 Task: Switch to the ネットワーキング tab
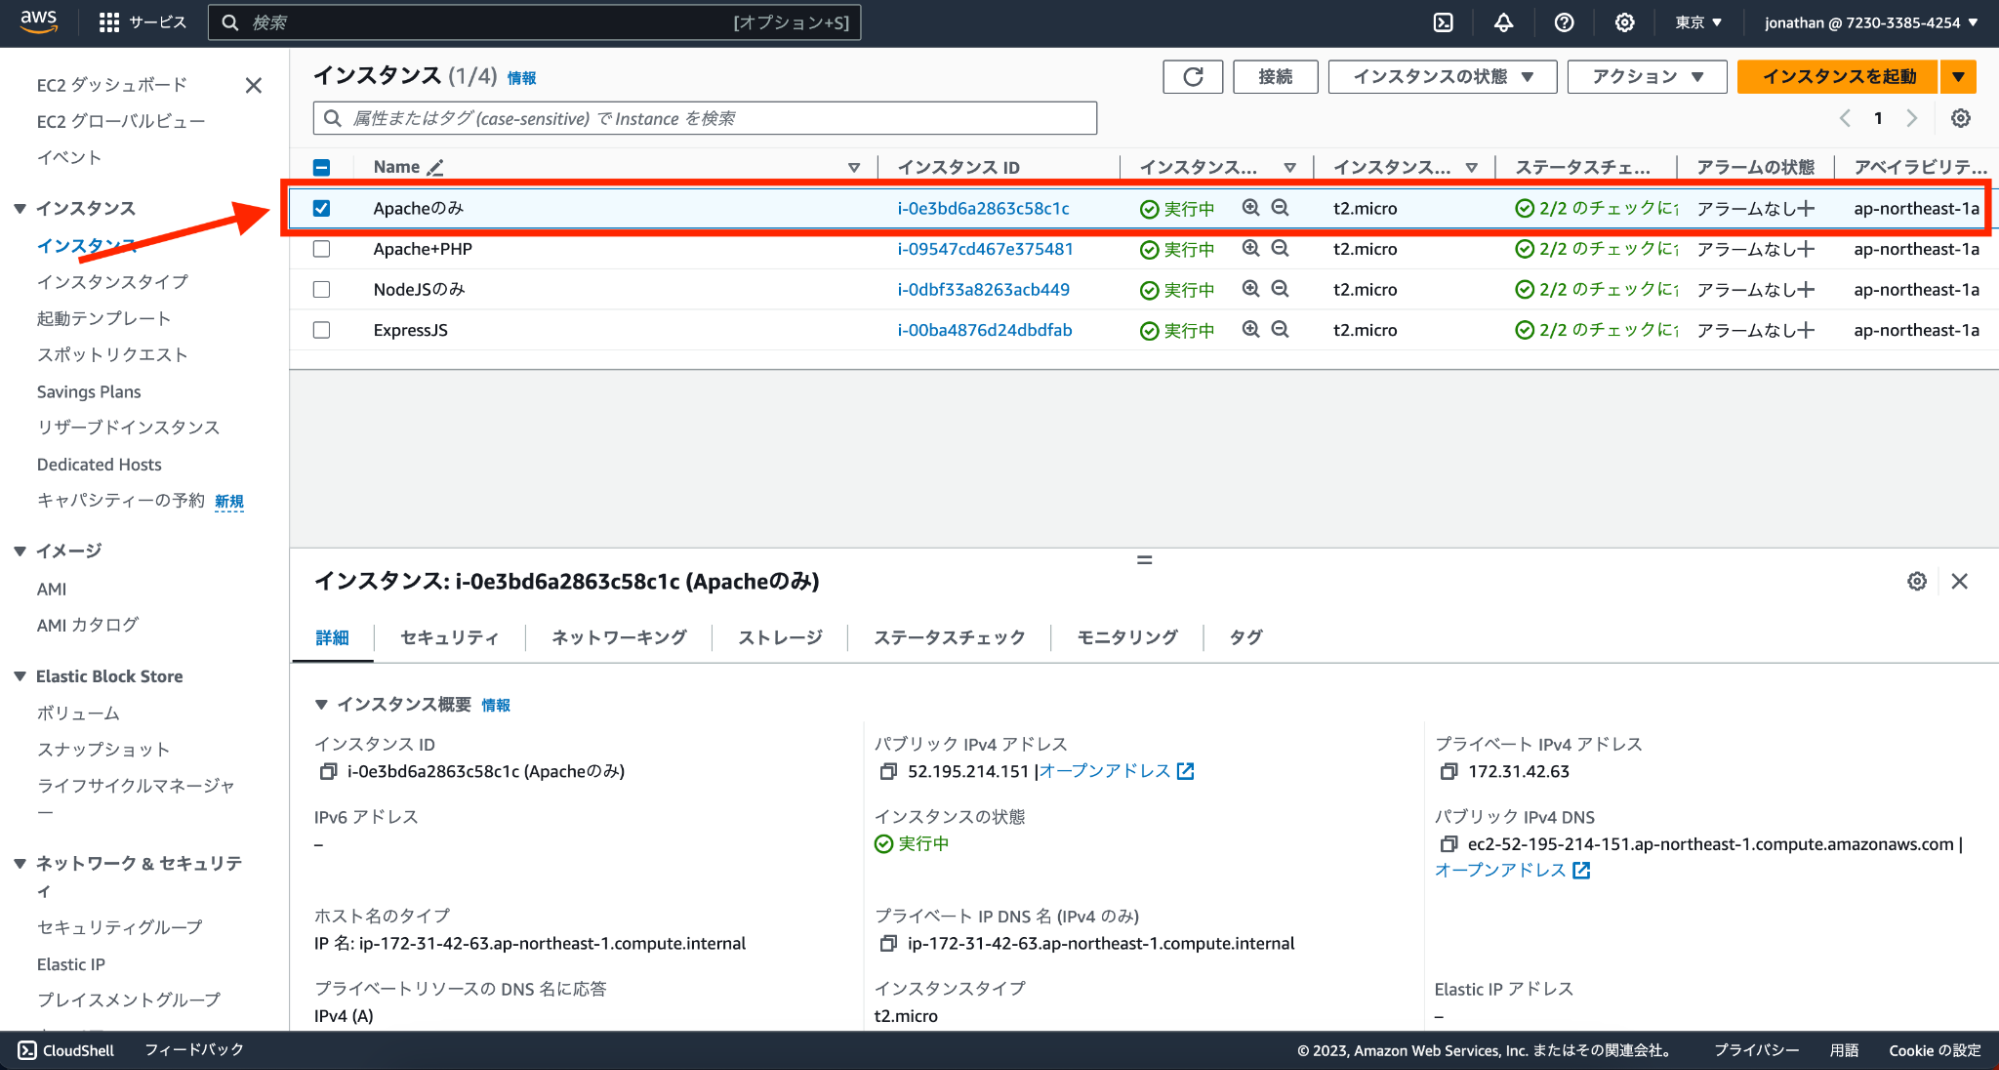(619, 637)
